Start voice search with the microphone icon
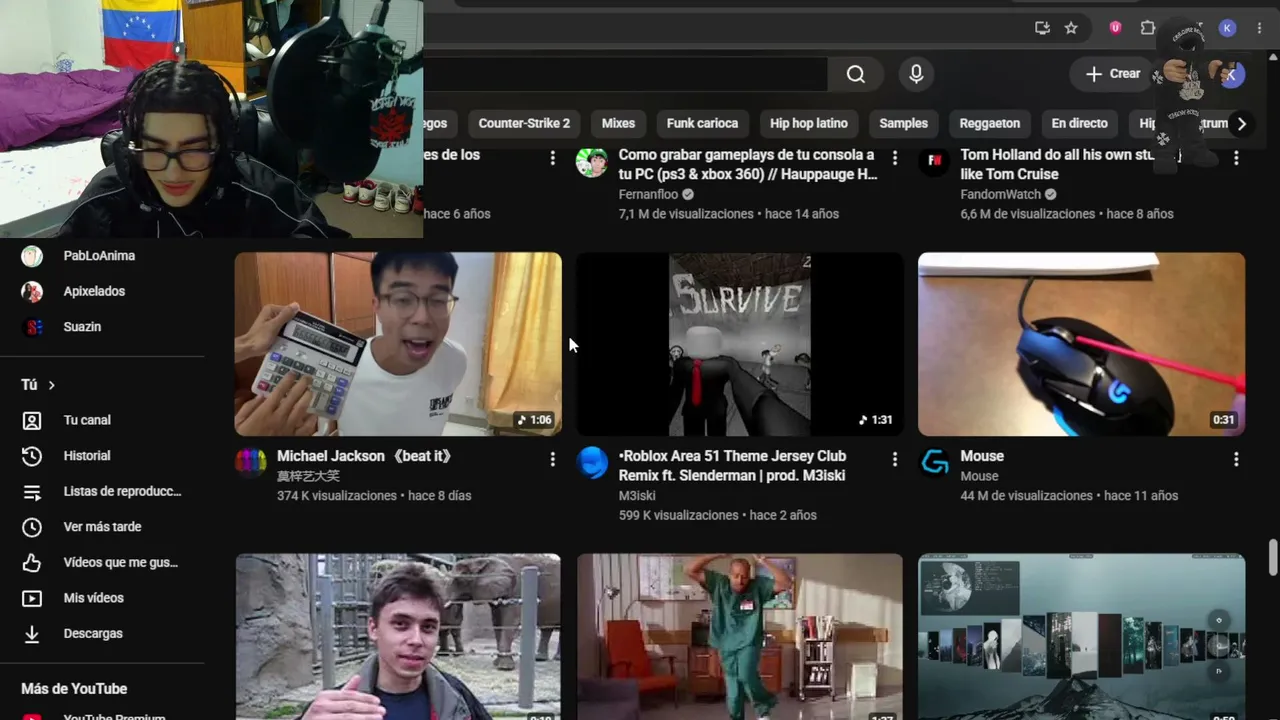1280x720 pixels. [916, 74]
